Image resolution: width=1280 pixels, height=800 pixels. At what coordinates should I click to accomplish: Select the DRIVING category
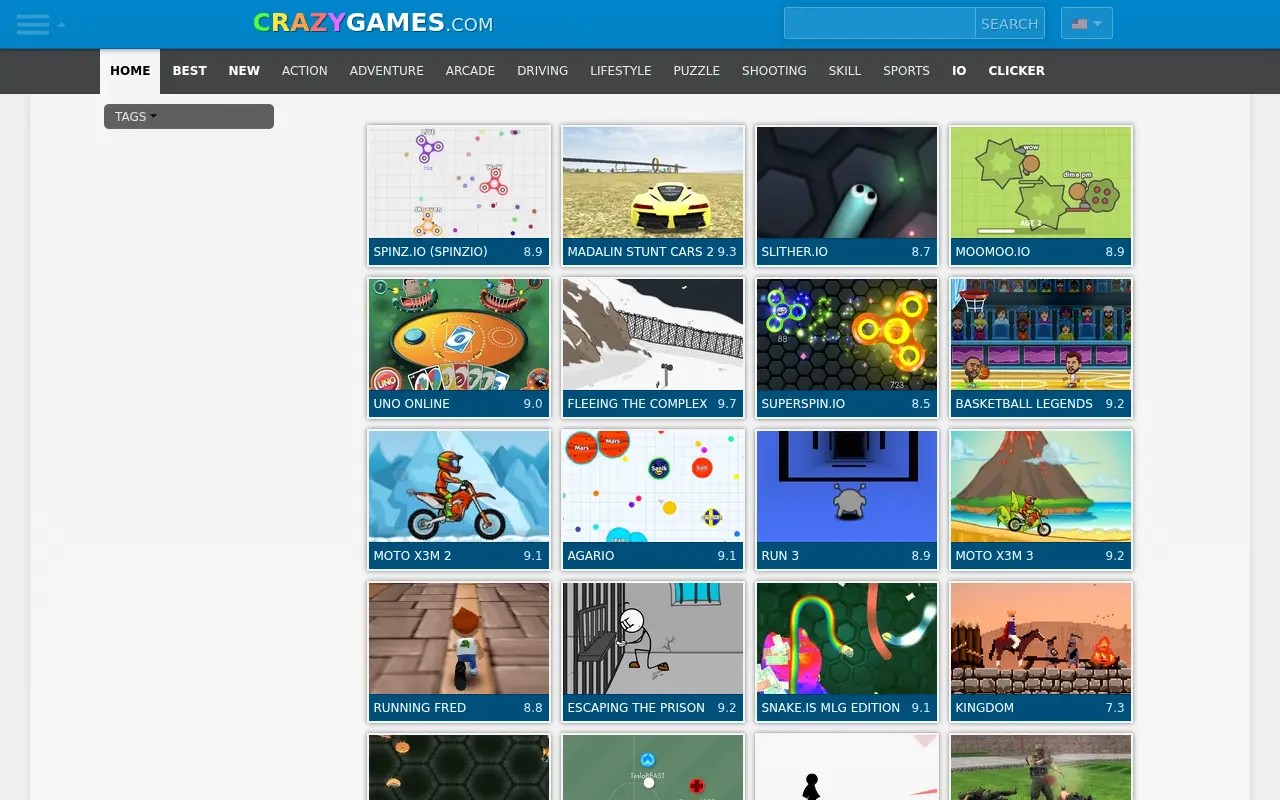coord(542,71)
